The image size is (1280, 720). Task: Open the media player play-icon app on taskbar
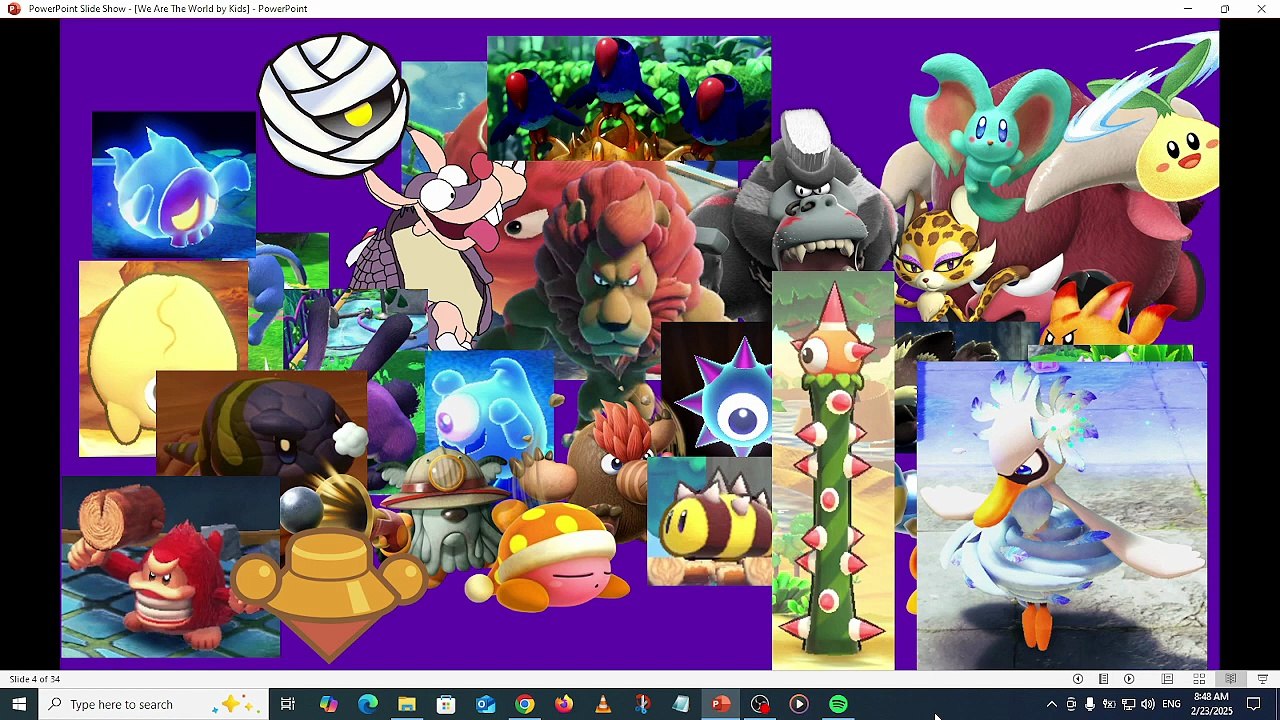click(x=799, y=704)
